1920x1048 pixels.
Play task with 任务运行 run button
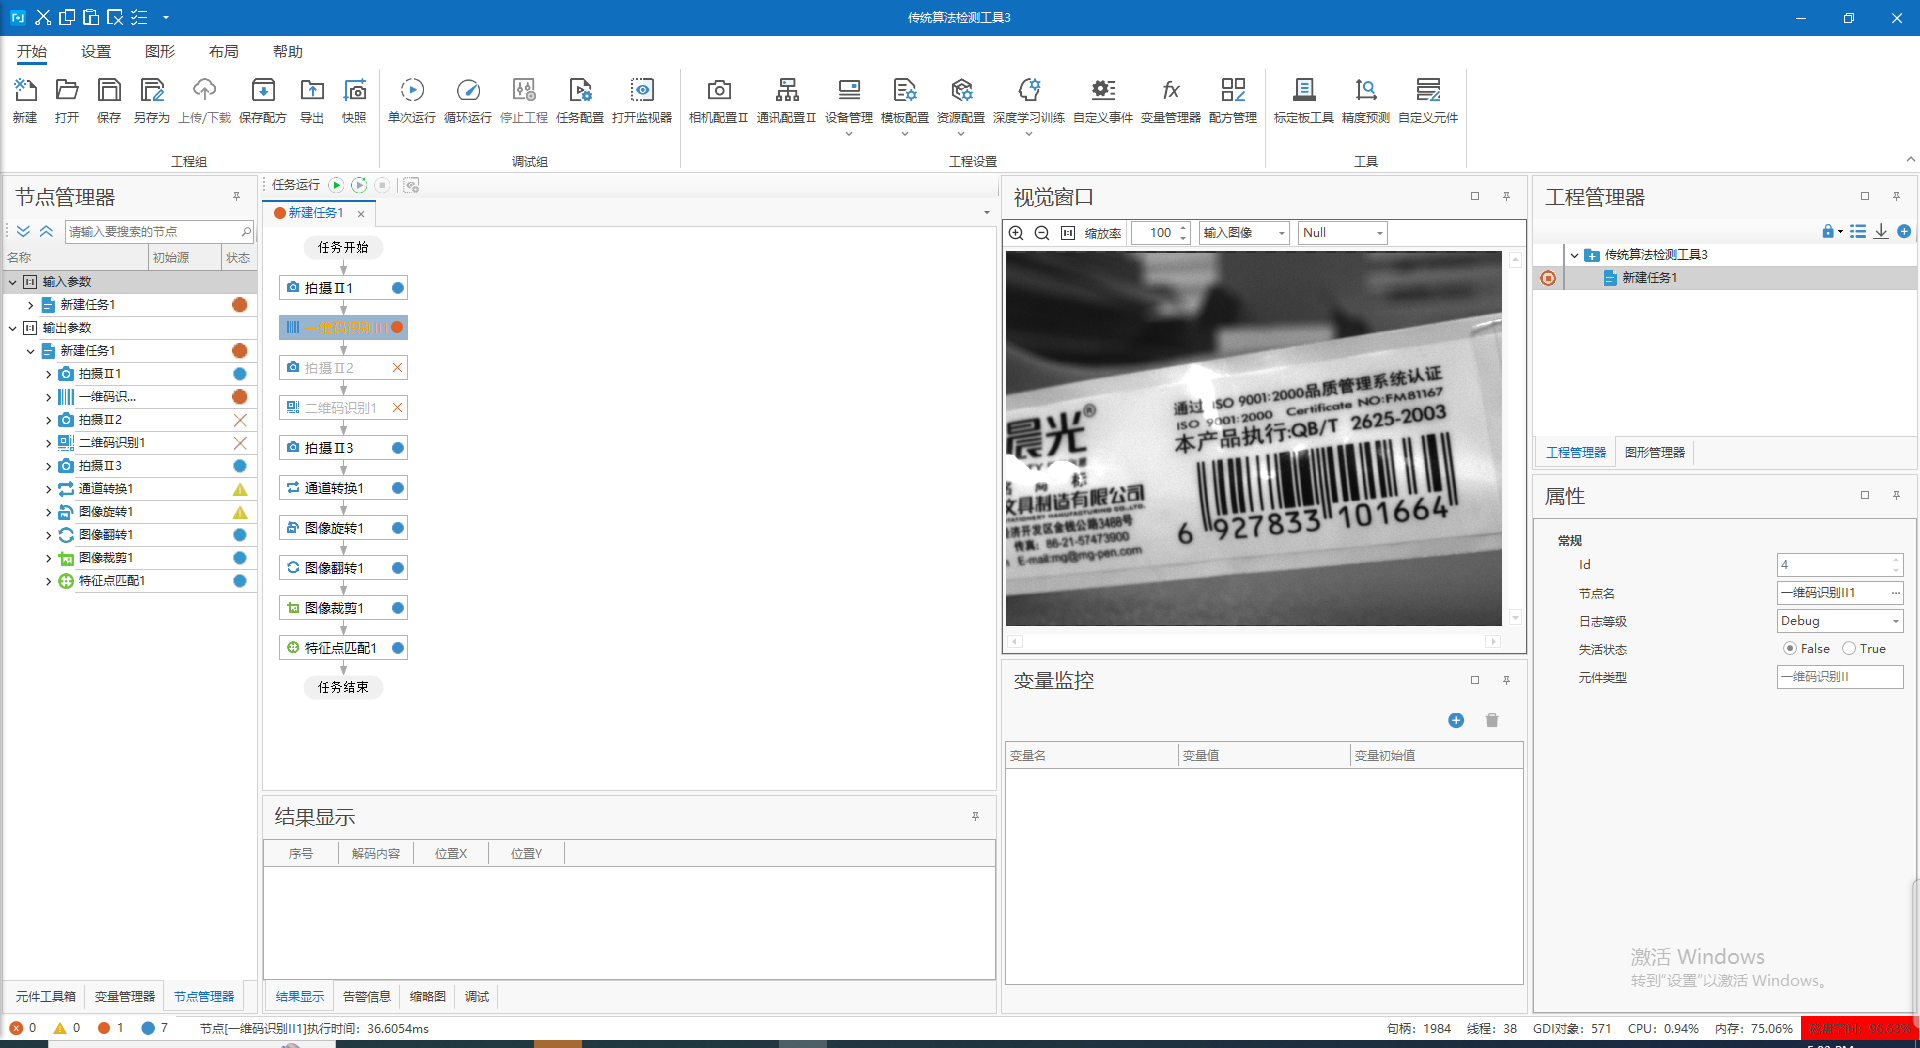[x=336, y=185]
